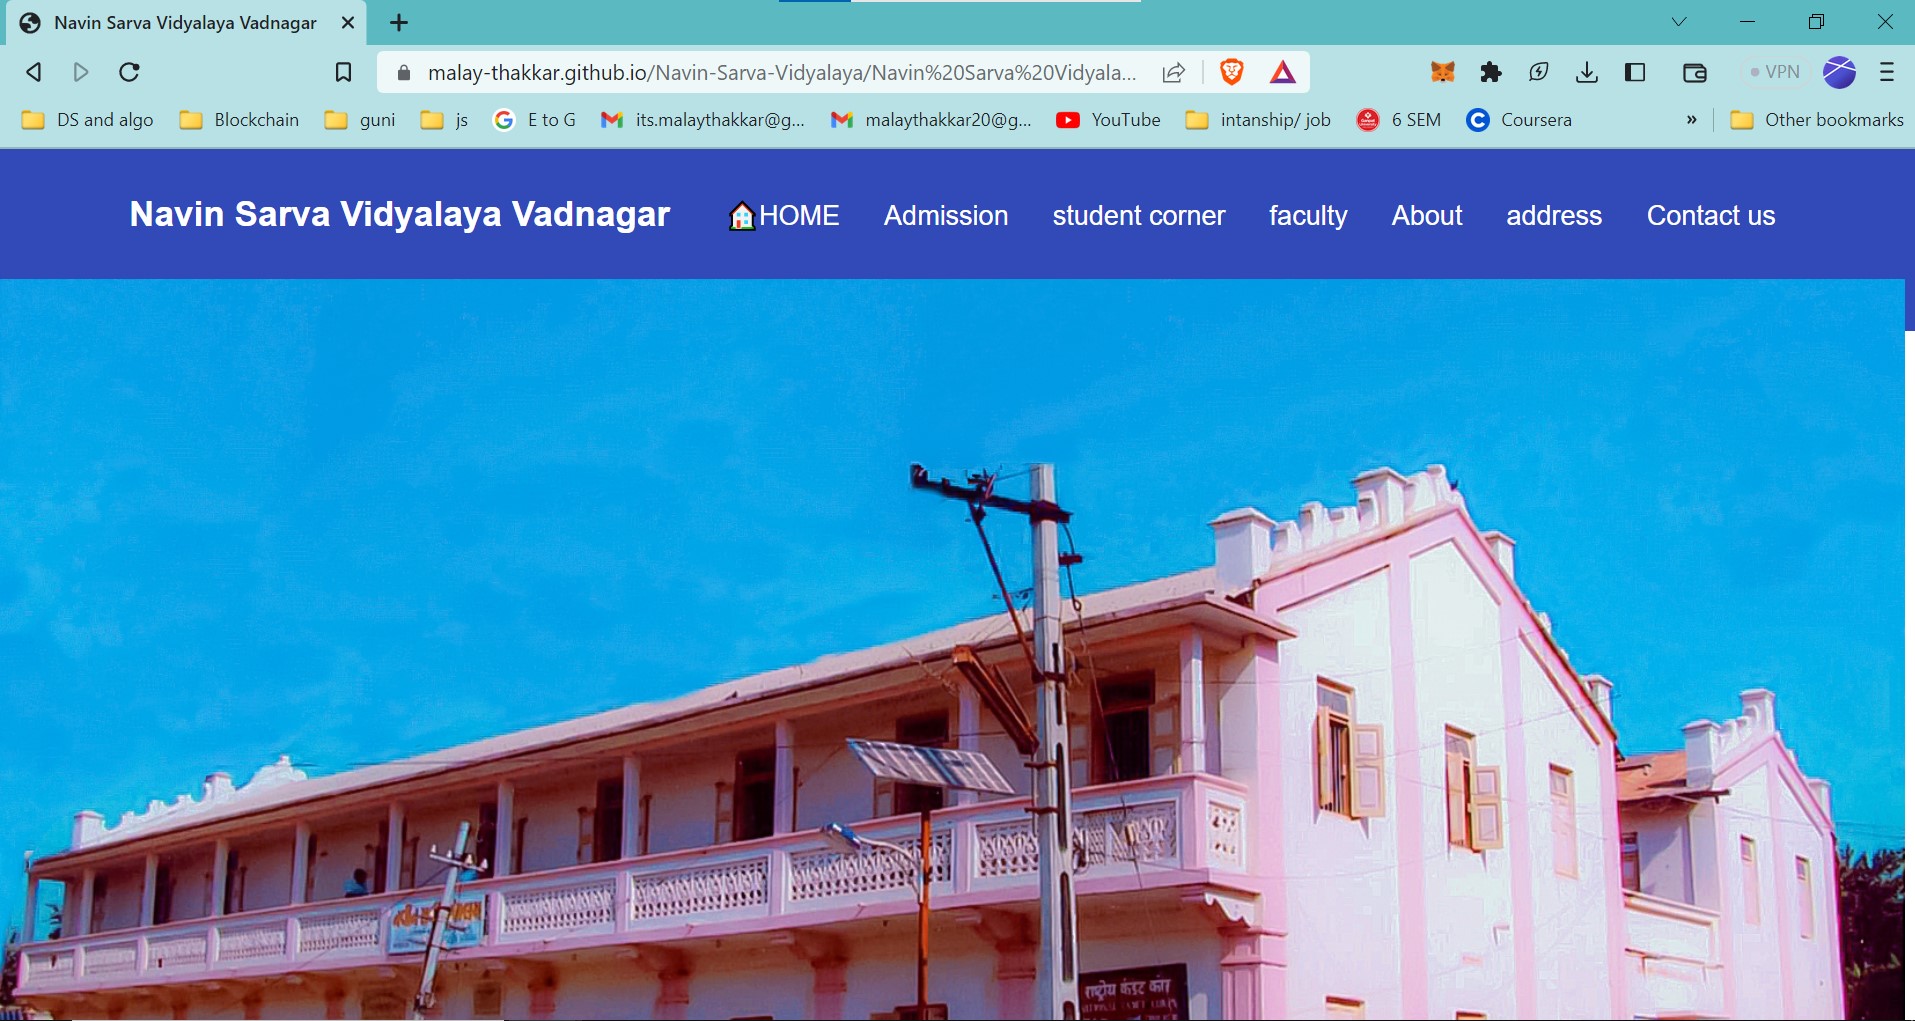Click the address bar URL field
Screen dimensions: 1915x1021
click(780, 73)
